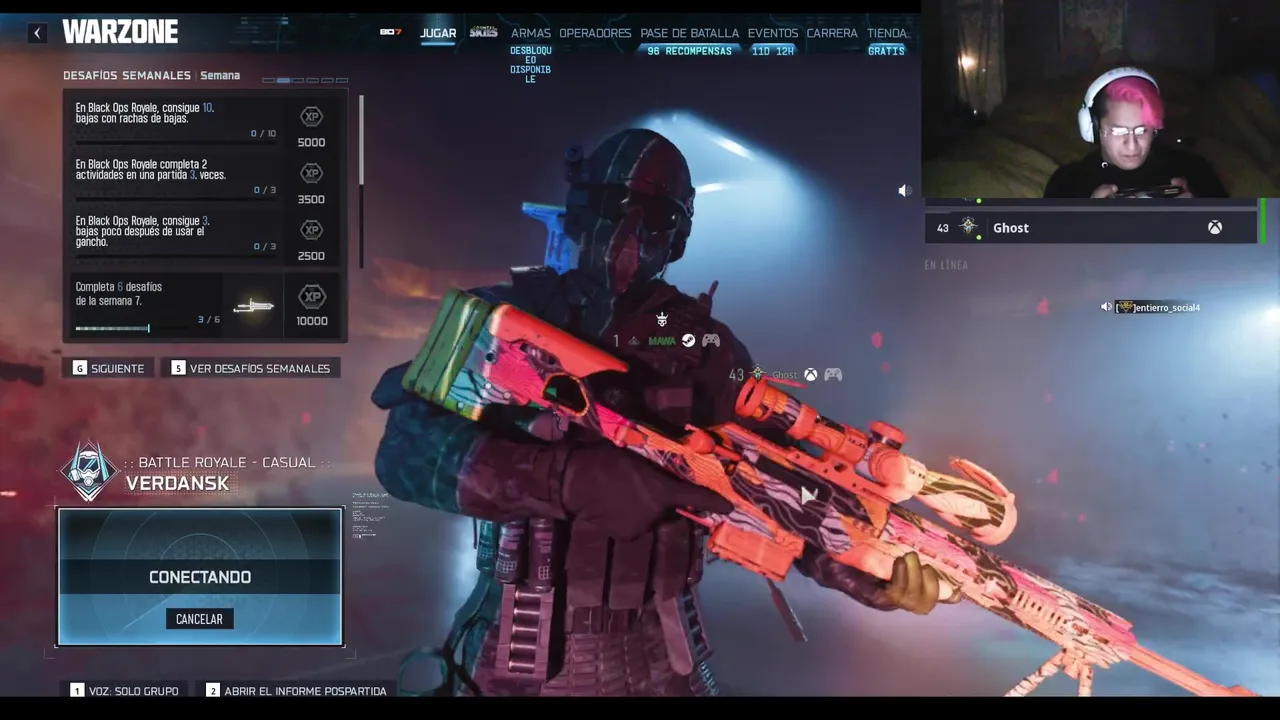Click the CONECTANDO status banner
The image size is (1280, 720).
click(x=200, y=577)
